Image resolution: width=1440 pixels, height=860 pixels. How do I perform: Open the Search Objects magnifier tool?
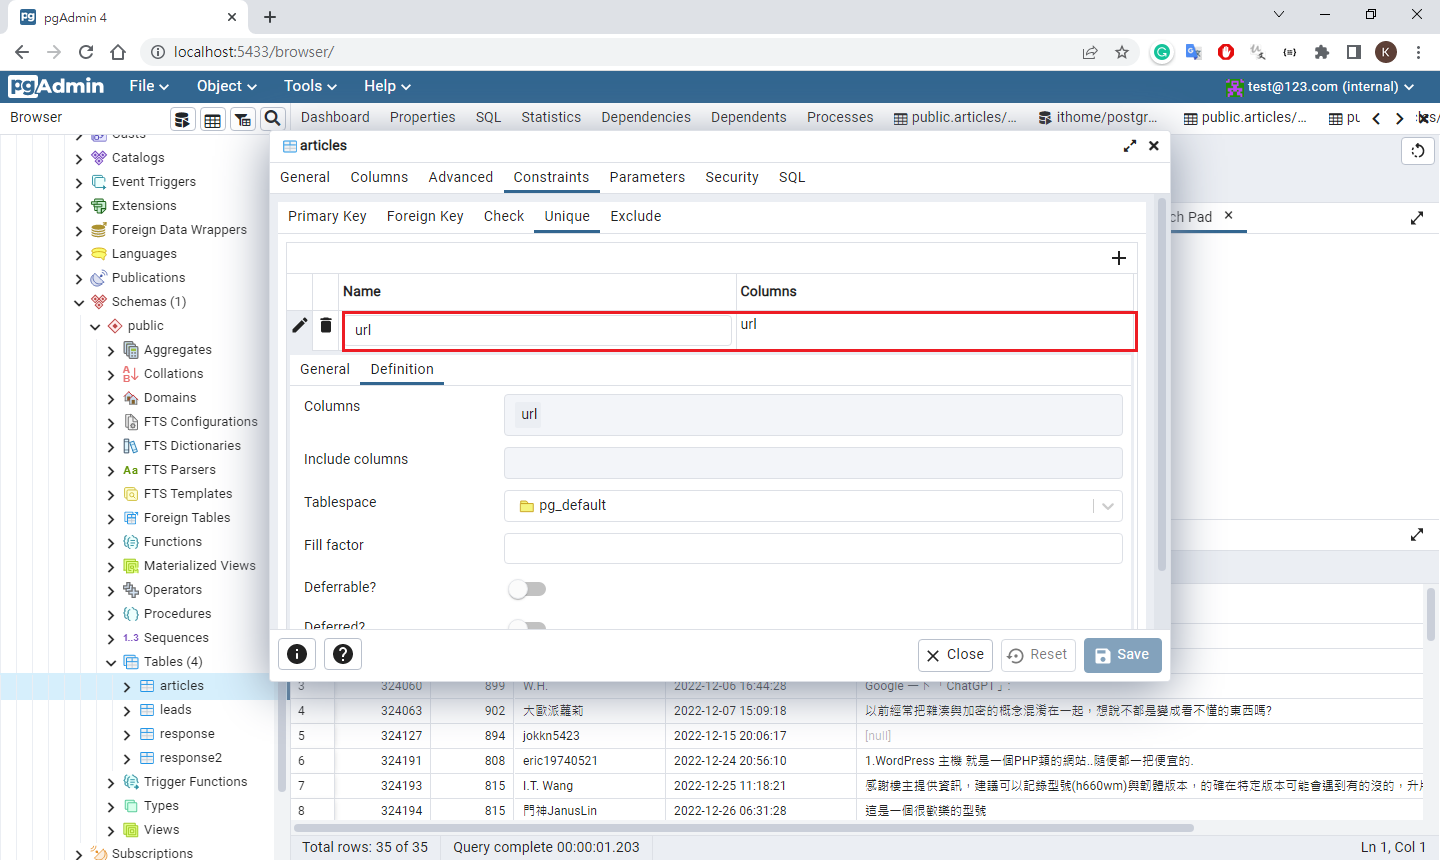(x=272, y=119)
